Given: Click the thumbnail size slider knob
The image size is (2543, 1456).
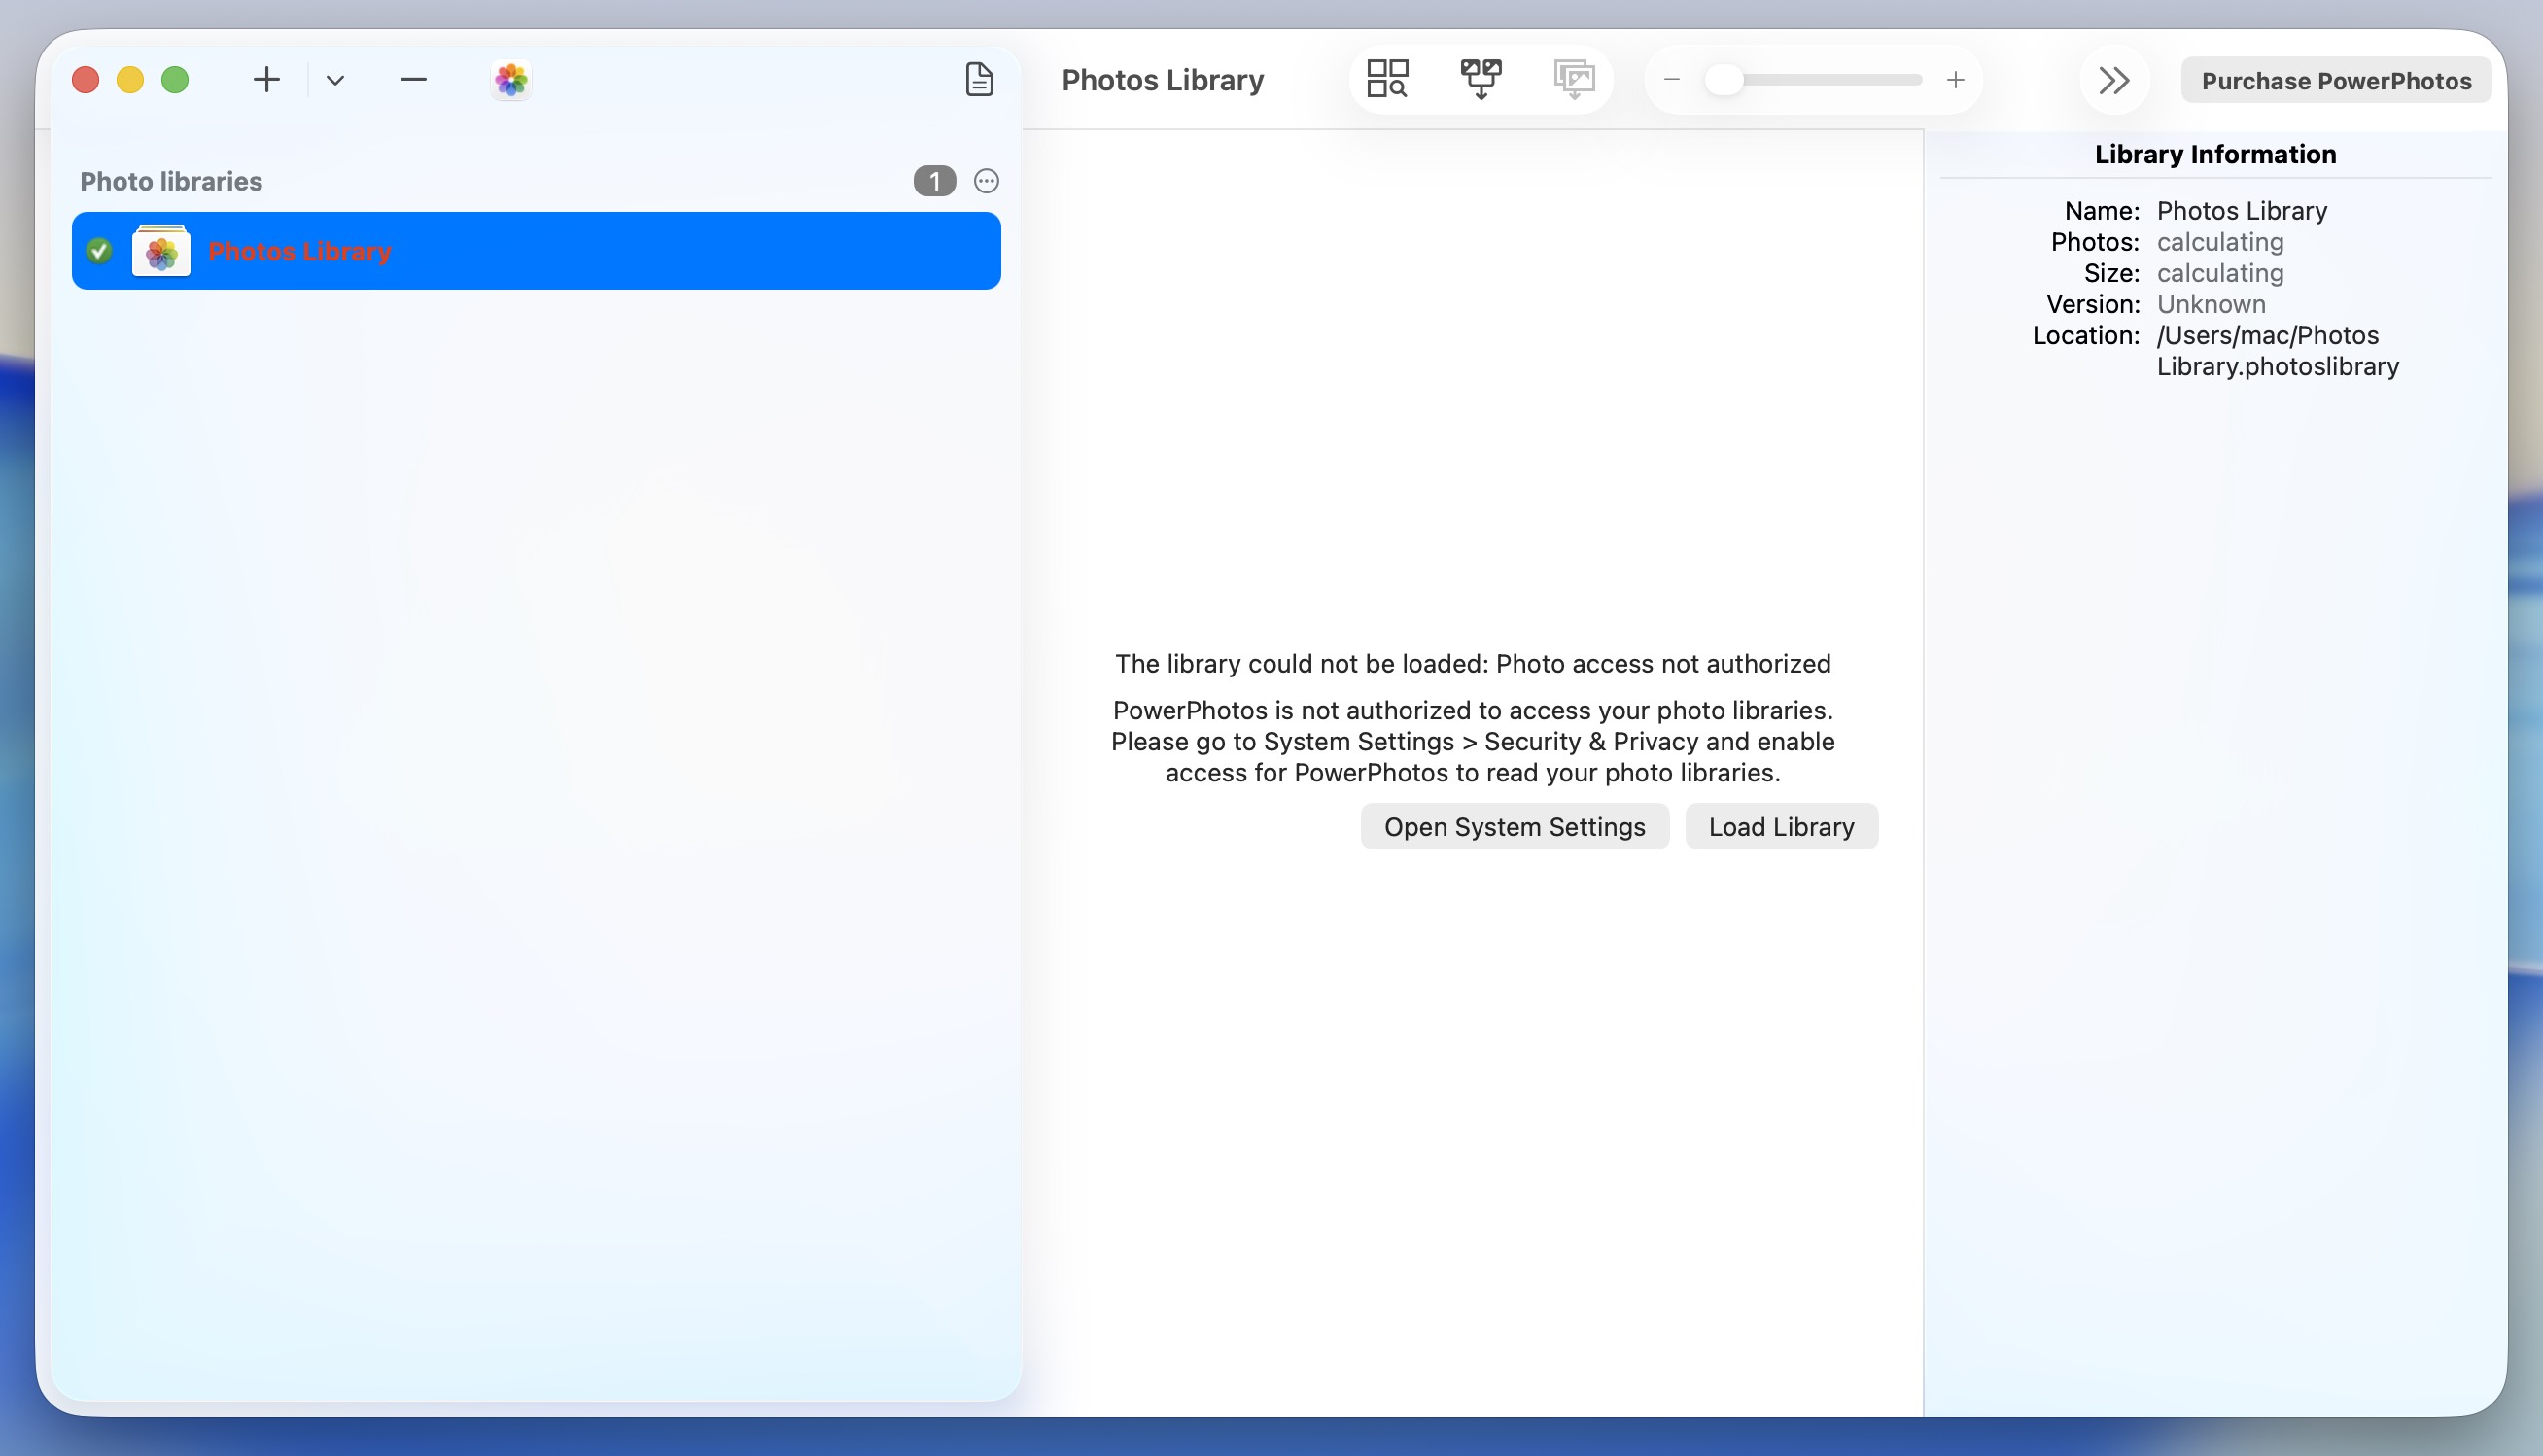Looking at the screenshot, I should [x=1724, y=80].
